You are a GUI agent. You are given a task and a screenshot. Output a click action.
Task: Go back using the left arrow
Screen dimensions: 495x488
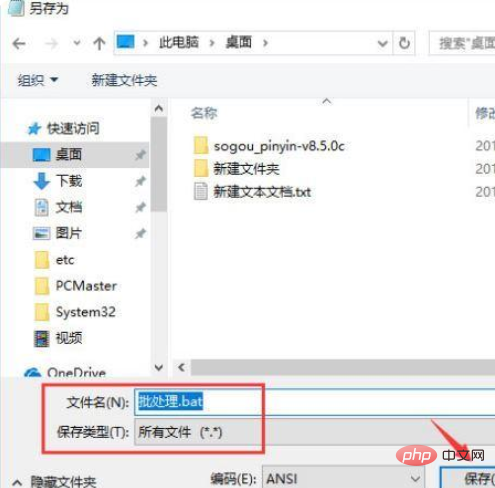[19, 44]
